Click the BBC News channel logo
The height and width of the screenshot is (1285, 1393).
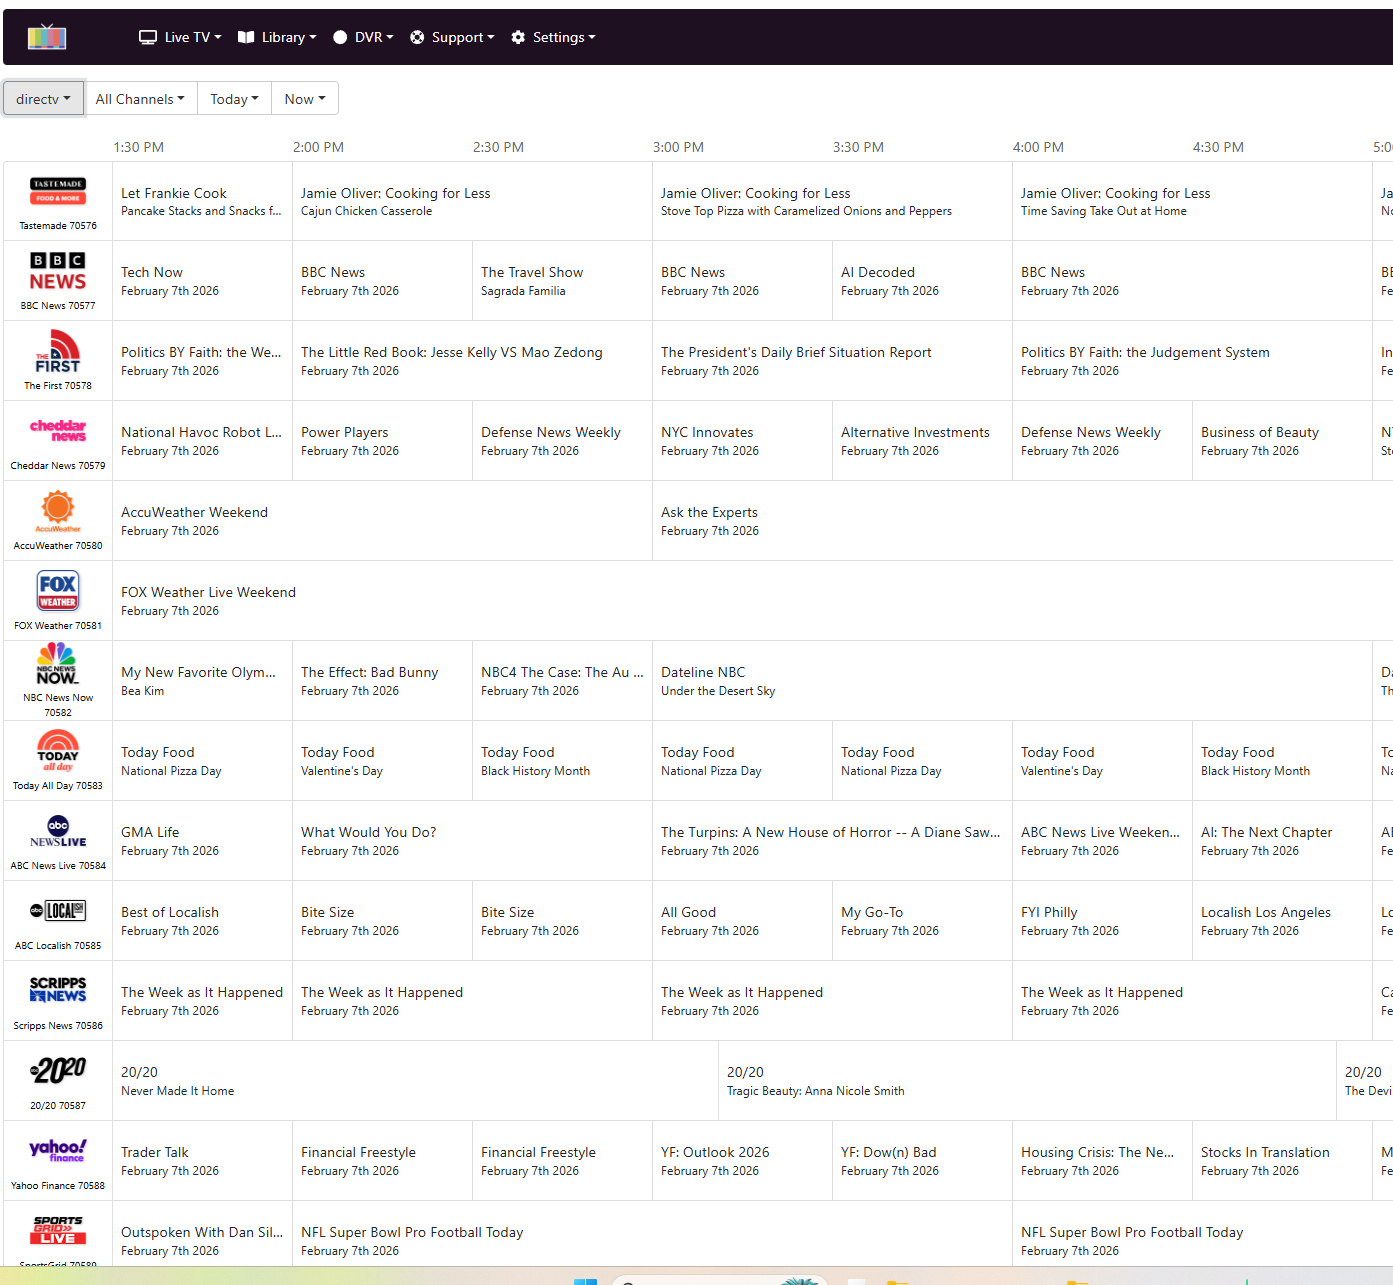tap(58, 272)
